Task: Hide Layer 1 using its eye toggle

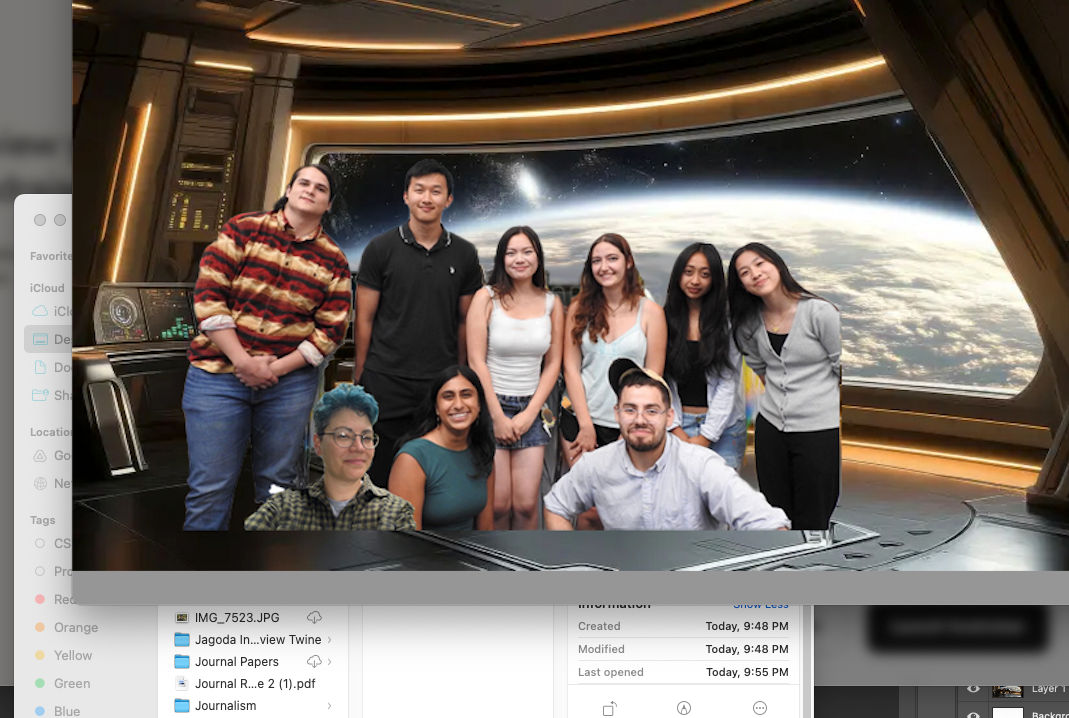Action: point(972,689)
